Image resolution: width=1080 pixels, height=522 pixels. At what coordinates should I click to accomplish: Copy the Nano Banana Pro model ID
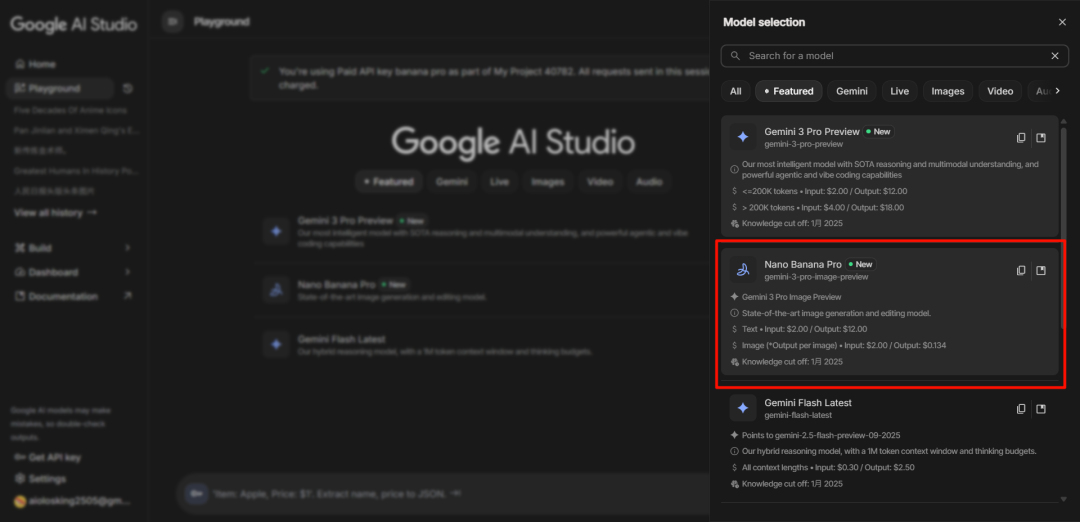(x=1021, y=270)
